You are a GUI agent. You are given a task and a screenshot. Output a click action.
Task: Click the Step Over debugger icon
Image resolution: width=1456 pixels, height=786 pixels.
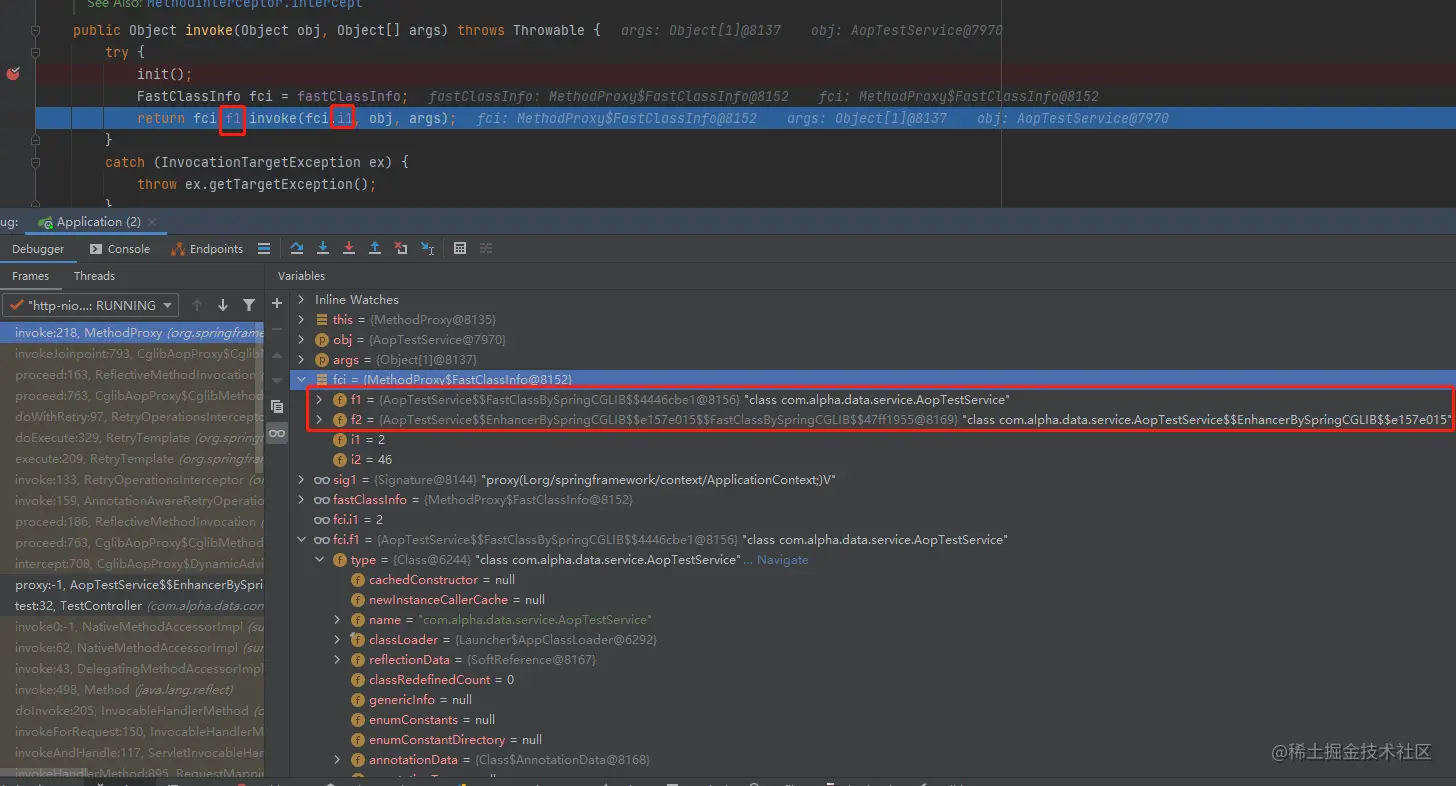click(x=297, y=248)
